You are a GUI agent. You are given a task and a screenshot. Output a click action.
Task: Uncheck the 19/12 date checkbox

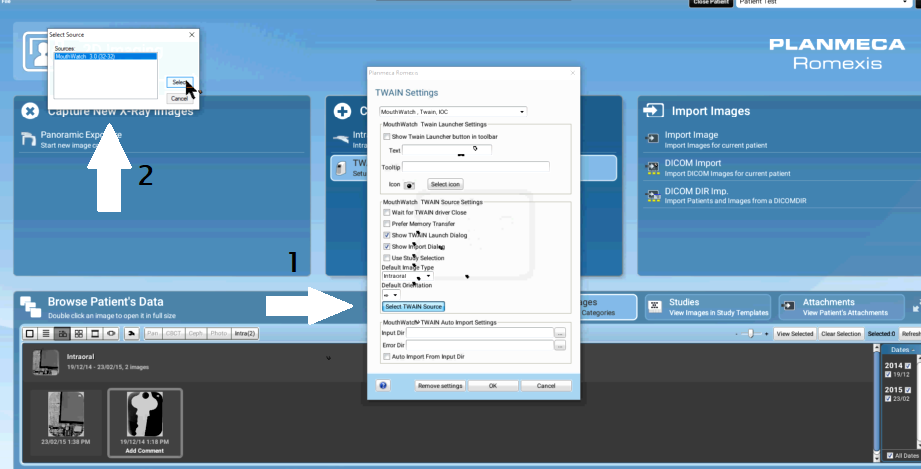pos(888,374)
